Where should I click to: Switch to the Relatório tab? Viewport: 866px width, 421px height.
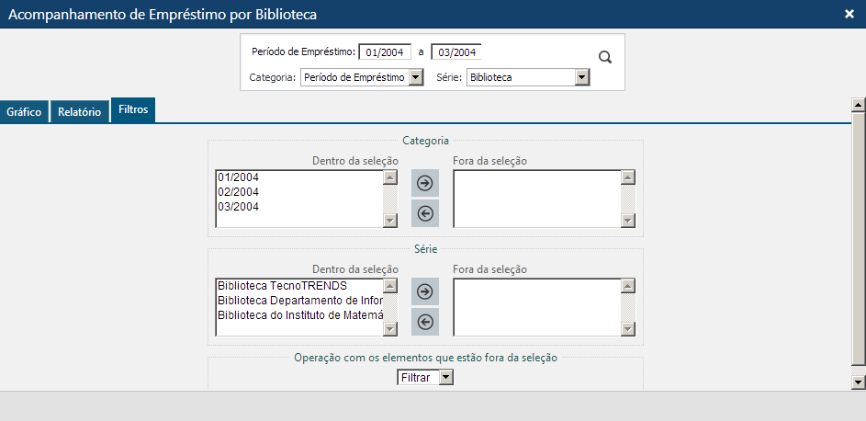(x=79, y=113)
